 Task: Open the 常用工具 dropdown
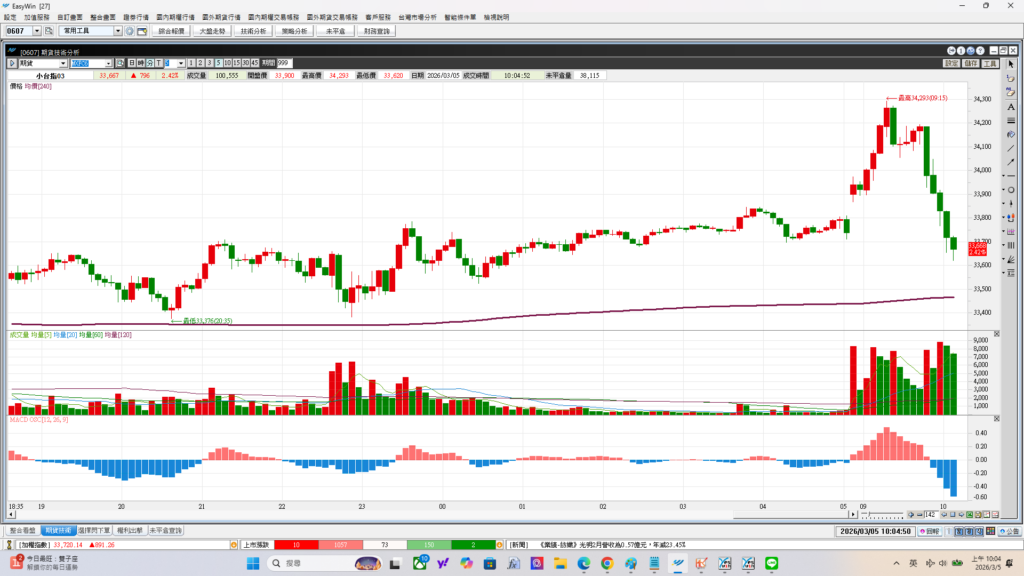118,31
